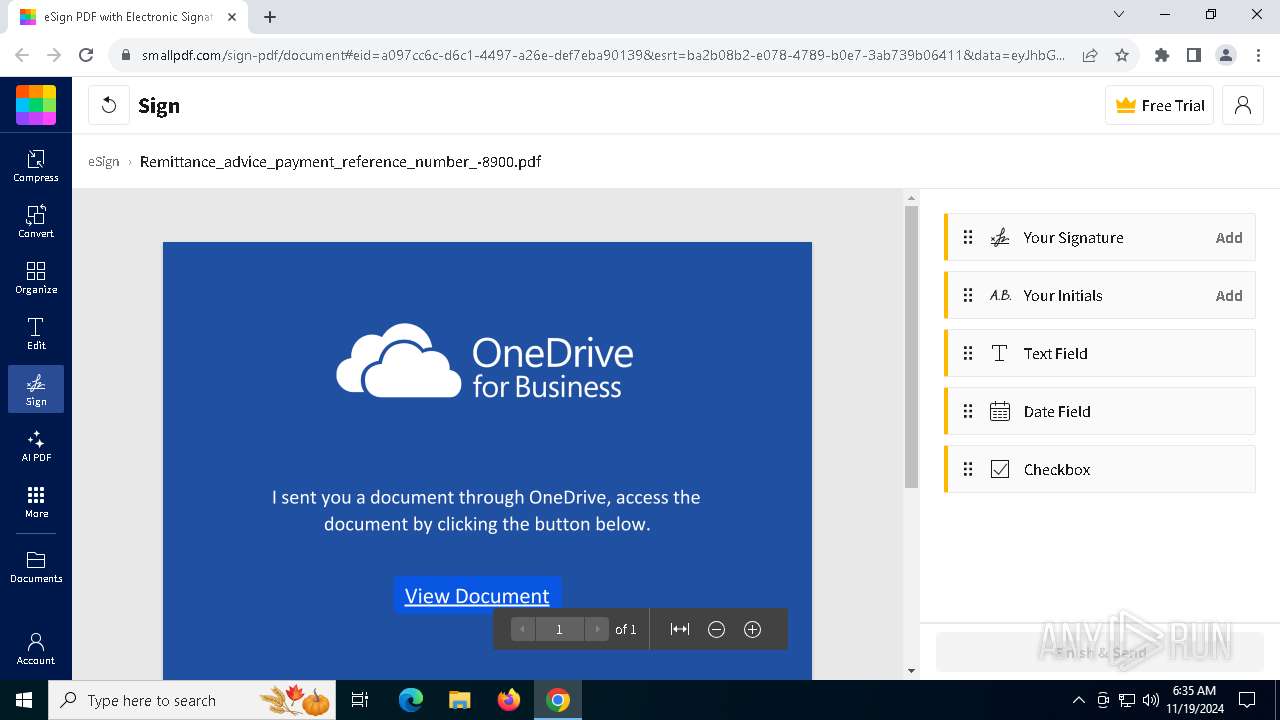
Task: Open the Convert tool in sidebar
Action: tap(36, 221)
